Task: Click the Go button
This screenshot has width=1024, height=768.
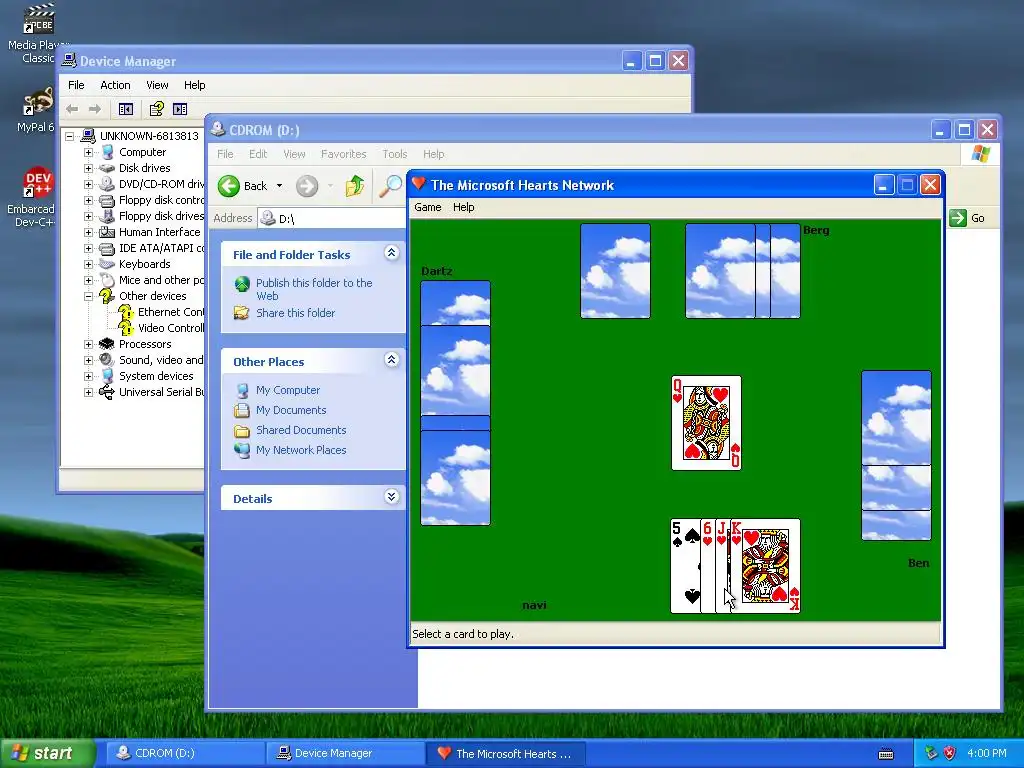Action: click(x=967, y=218)
